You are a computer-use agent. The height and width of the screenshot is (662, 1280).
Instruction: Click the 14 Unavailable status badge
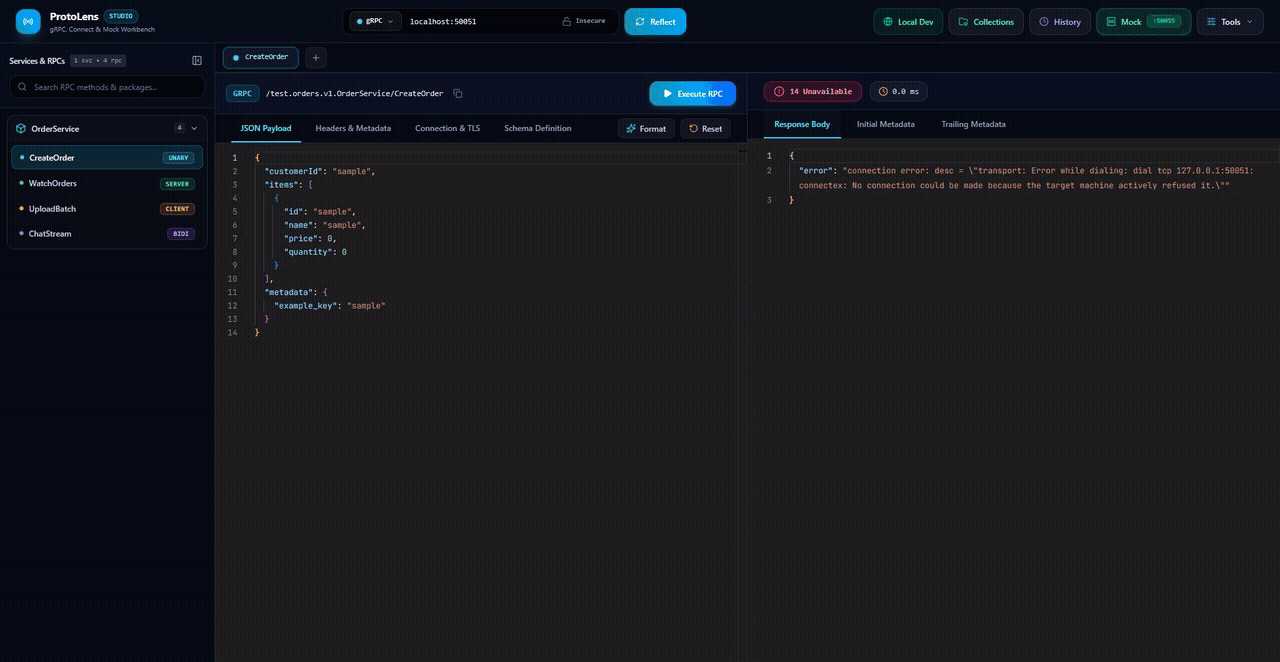coord(812,91)
